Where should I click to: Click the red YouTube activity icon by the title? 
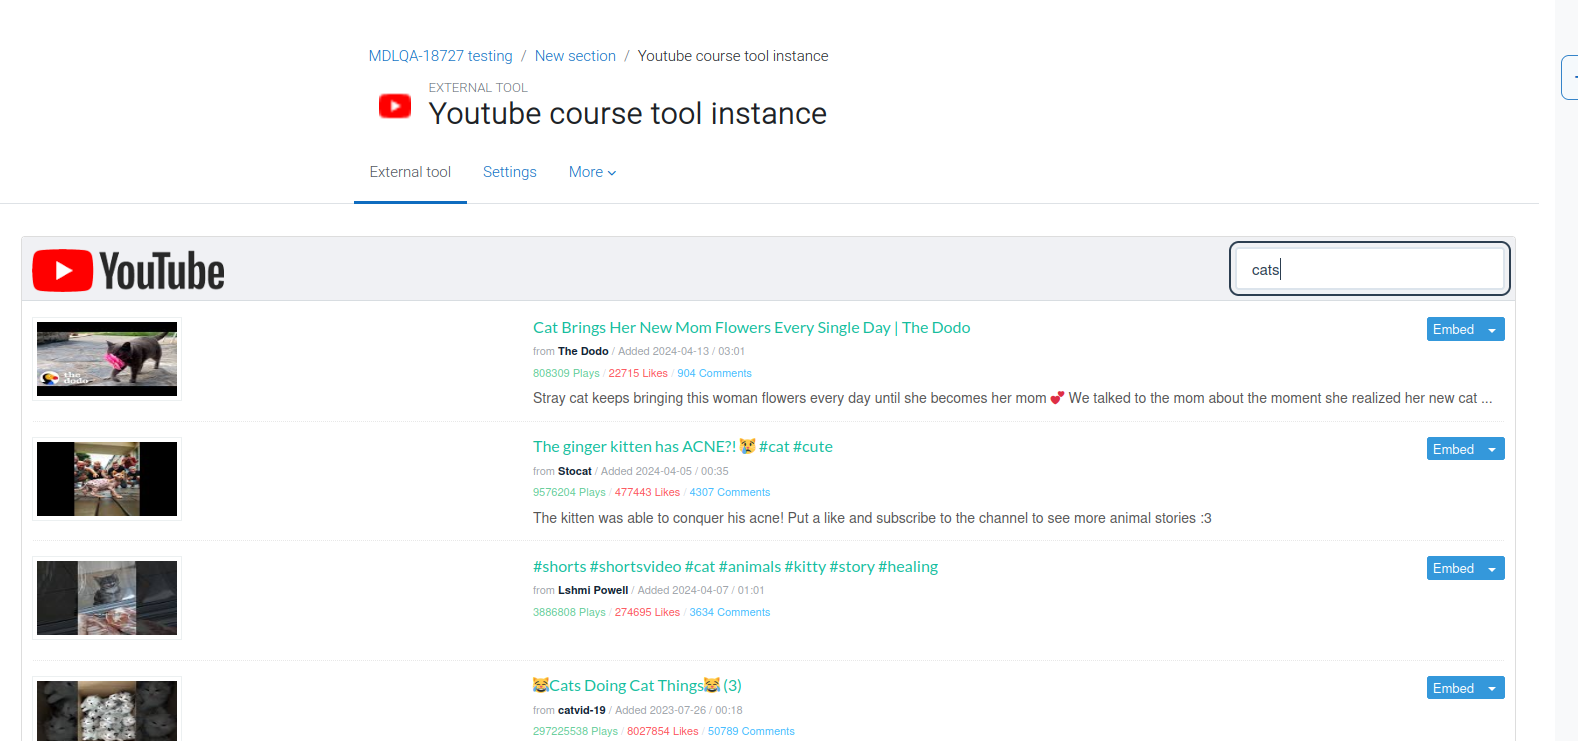point(395,105)
